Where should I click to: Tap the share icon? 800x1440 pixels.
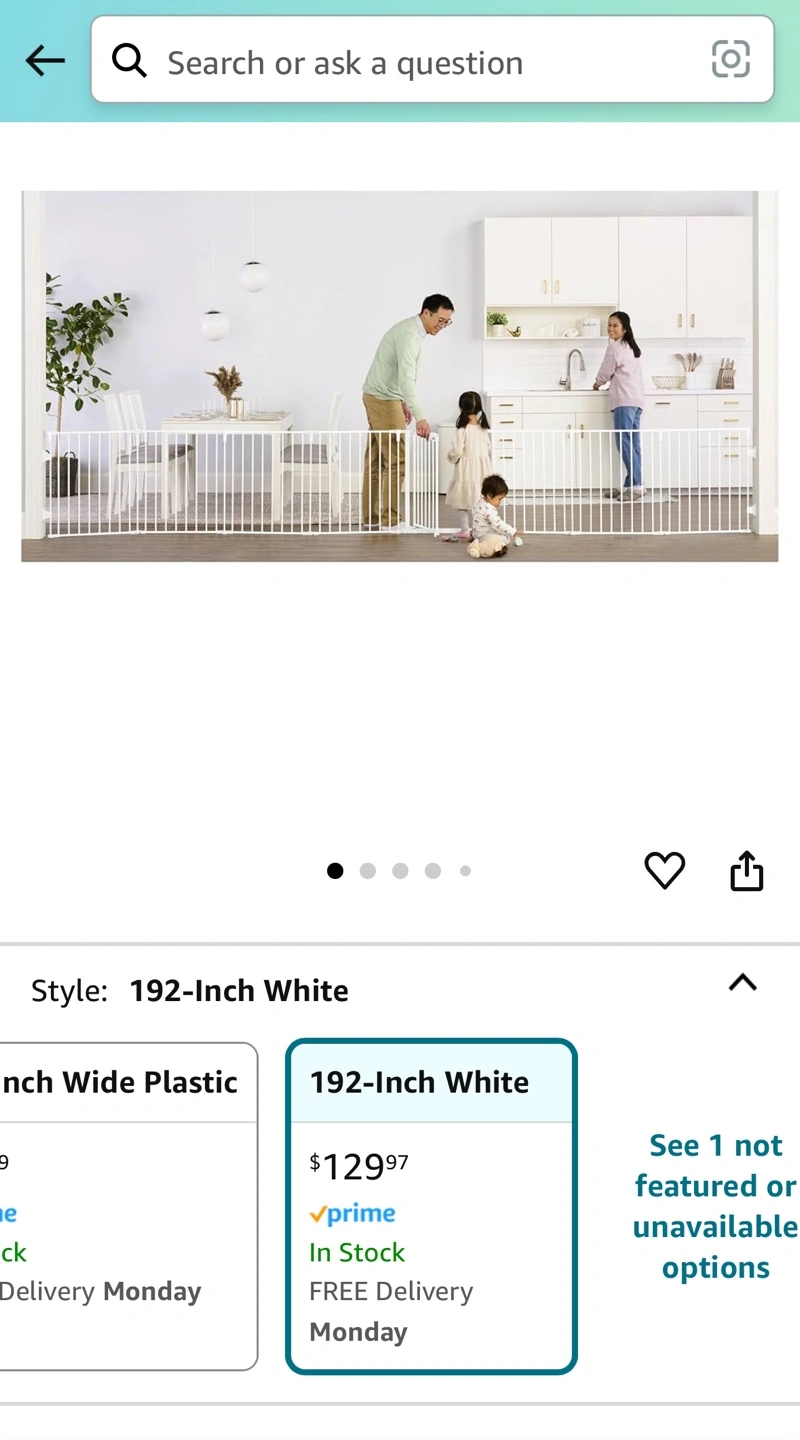746,870
